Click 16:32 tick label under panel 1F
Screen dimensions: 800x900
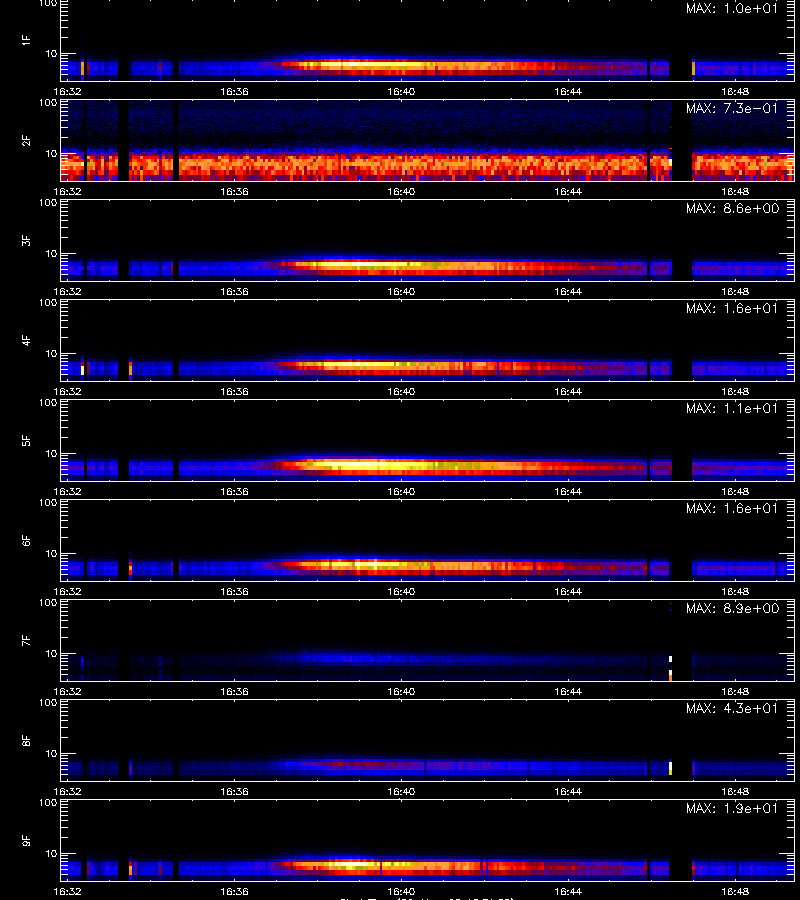tap(67, 92)
